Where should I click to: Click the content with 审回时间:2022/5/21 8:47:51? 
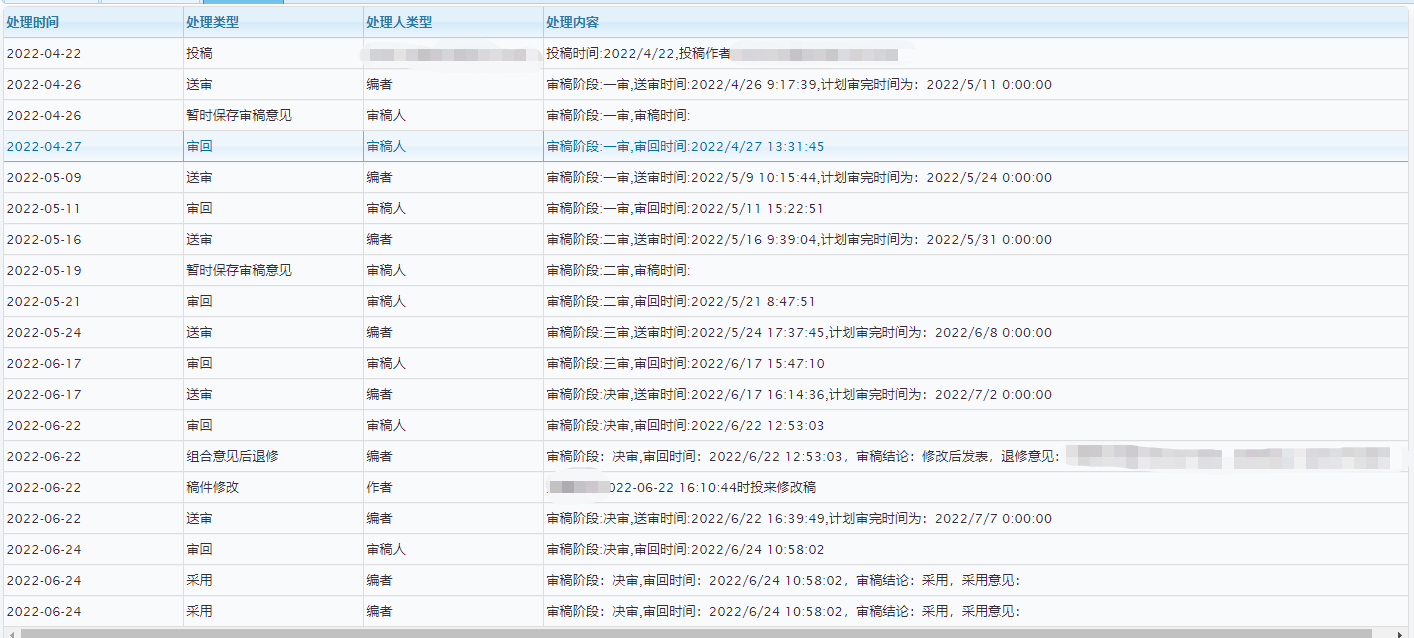(681, 302)
